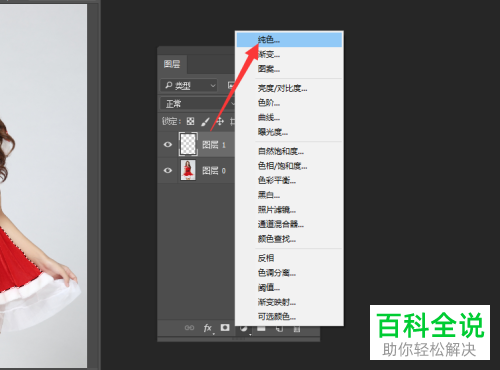
Task: Add a layer mask icon
Action: (225, 328)
